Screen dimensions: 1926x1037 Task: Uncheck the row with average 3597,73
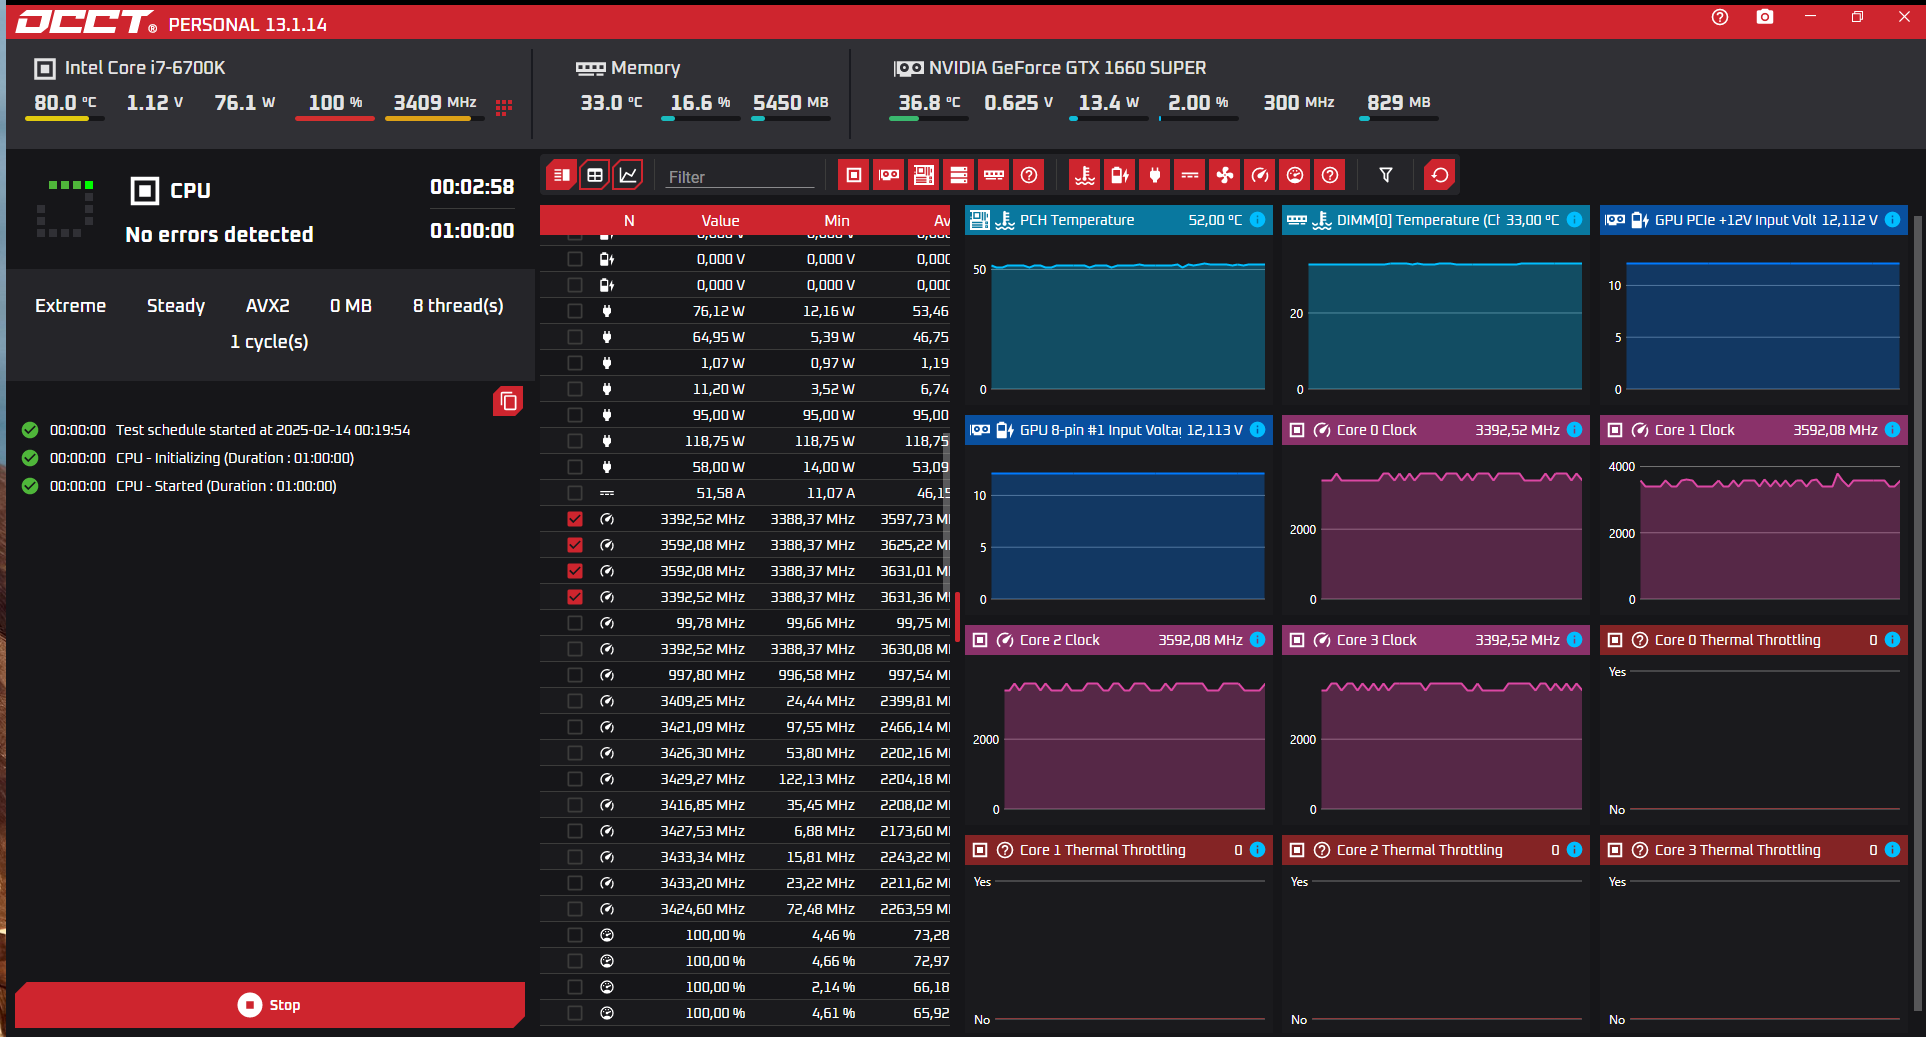tap(575, 519)
